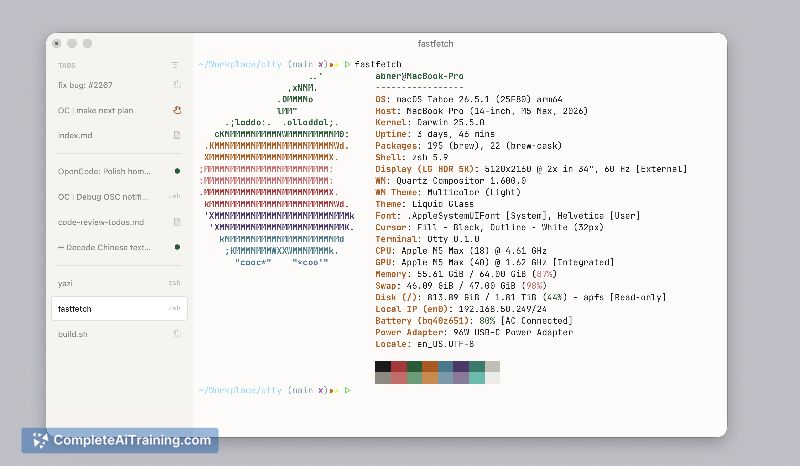Click the Display (LG HDR 5K) line
800x466 pixels.
pyautogui.click(x=531, y=169)
